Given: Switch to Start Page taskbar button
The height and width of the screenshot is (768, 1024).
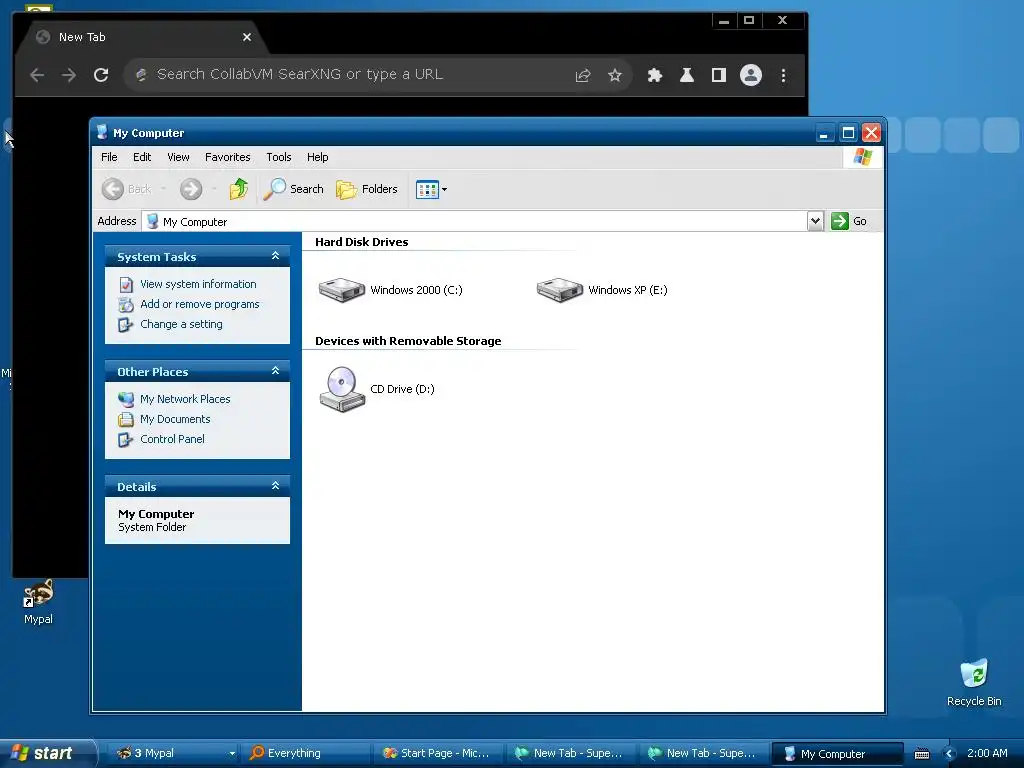Looking at the screenshot, I should tap(438, 754).
